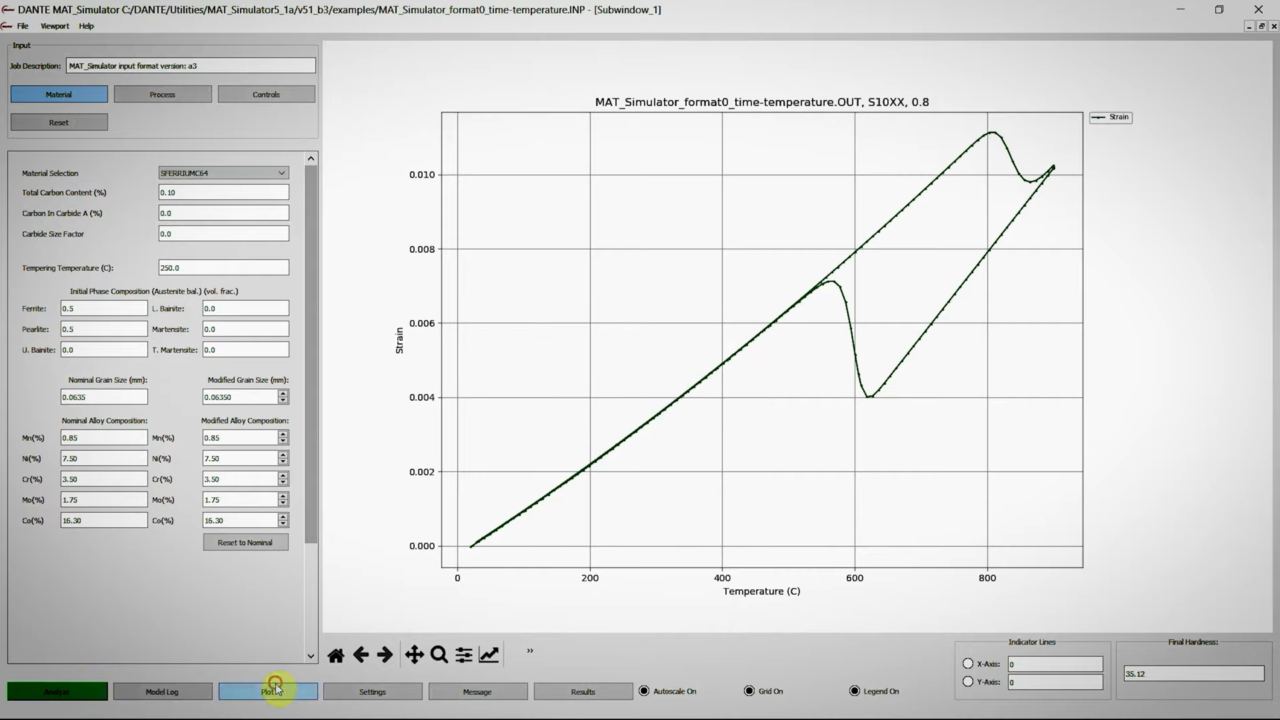Adjust the modified Mn(%) spinner arrows

pyautogui.click(x=283, y=438)
